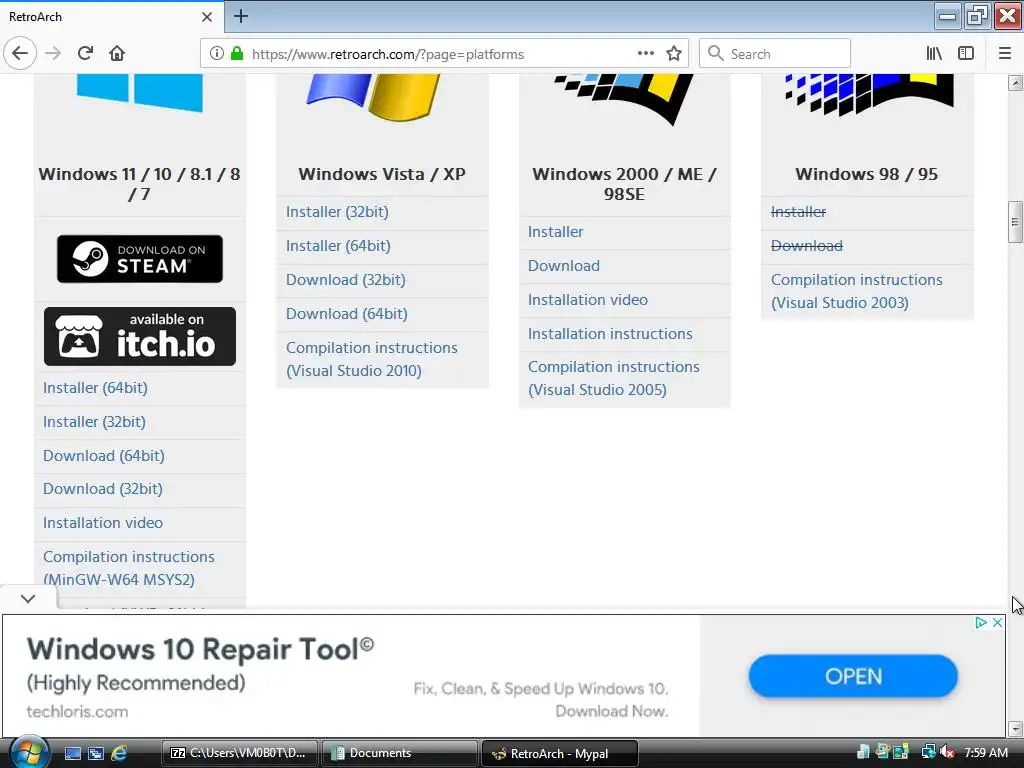
Task: Open Installation video under Windows 11/10
Action: point(103,523)
